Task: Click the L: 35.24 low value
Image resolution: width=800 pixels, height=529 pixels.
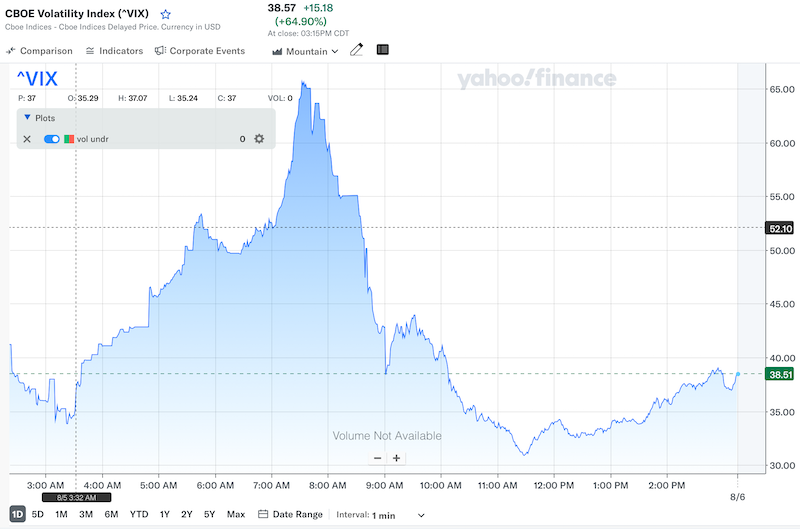Action: tap(183, 98)
